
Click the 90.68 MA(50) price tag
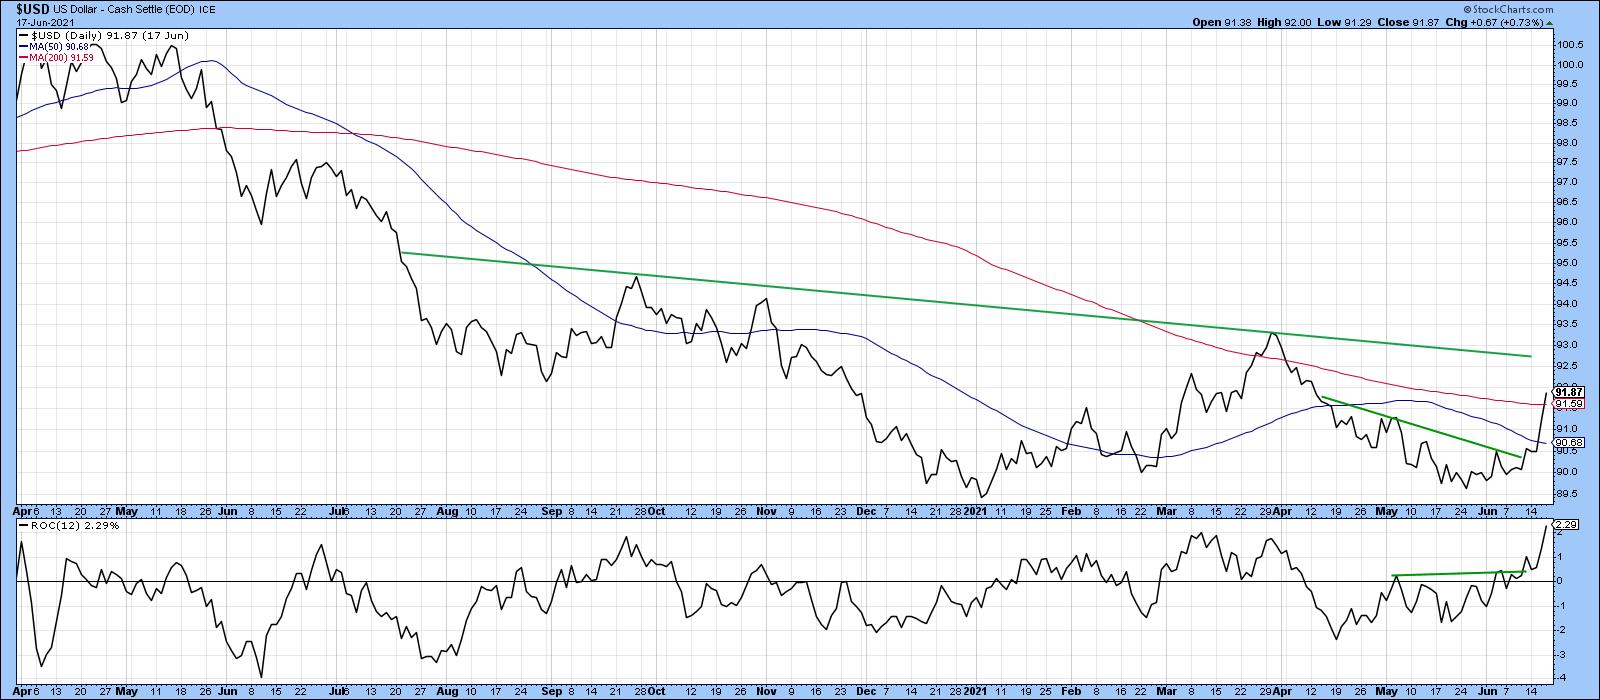(1567, 443)
